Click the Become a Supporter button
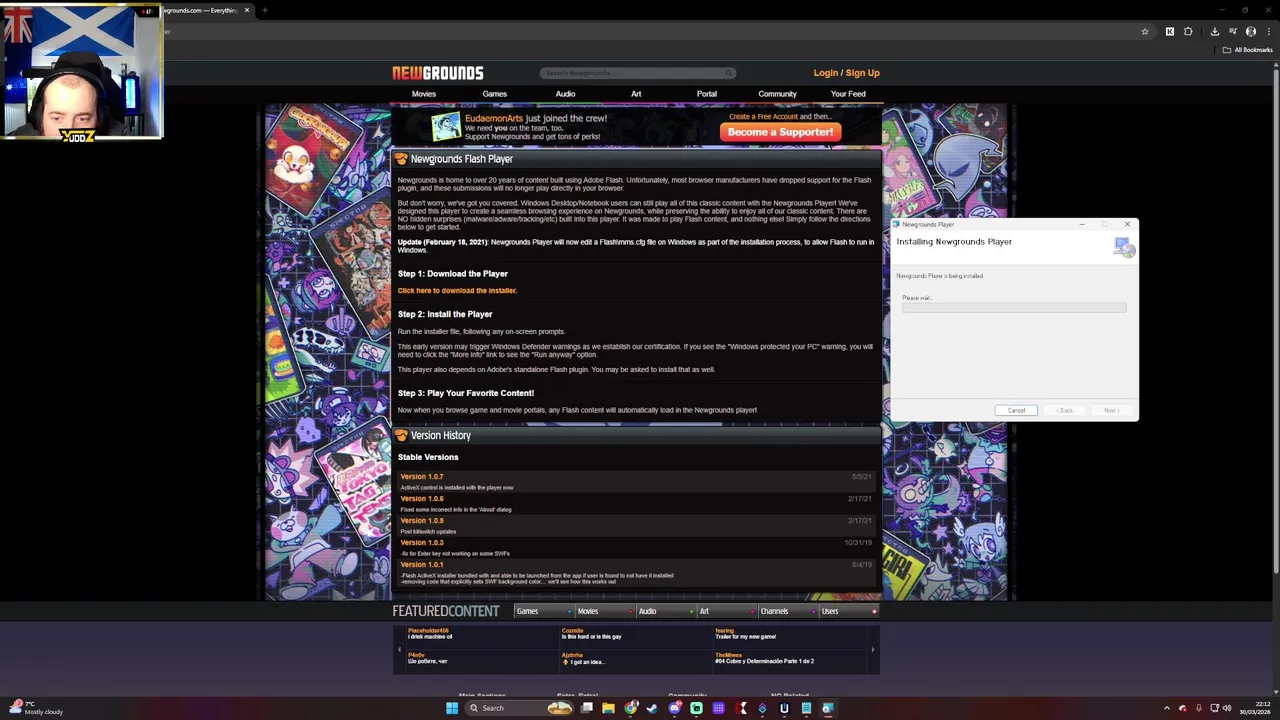The height and width of the screenshot is (720, 1280). coord(780,132)
